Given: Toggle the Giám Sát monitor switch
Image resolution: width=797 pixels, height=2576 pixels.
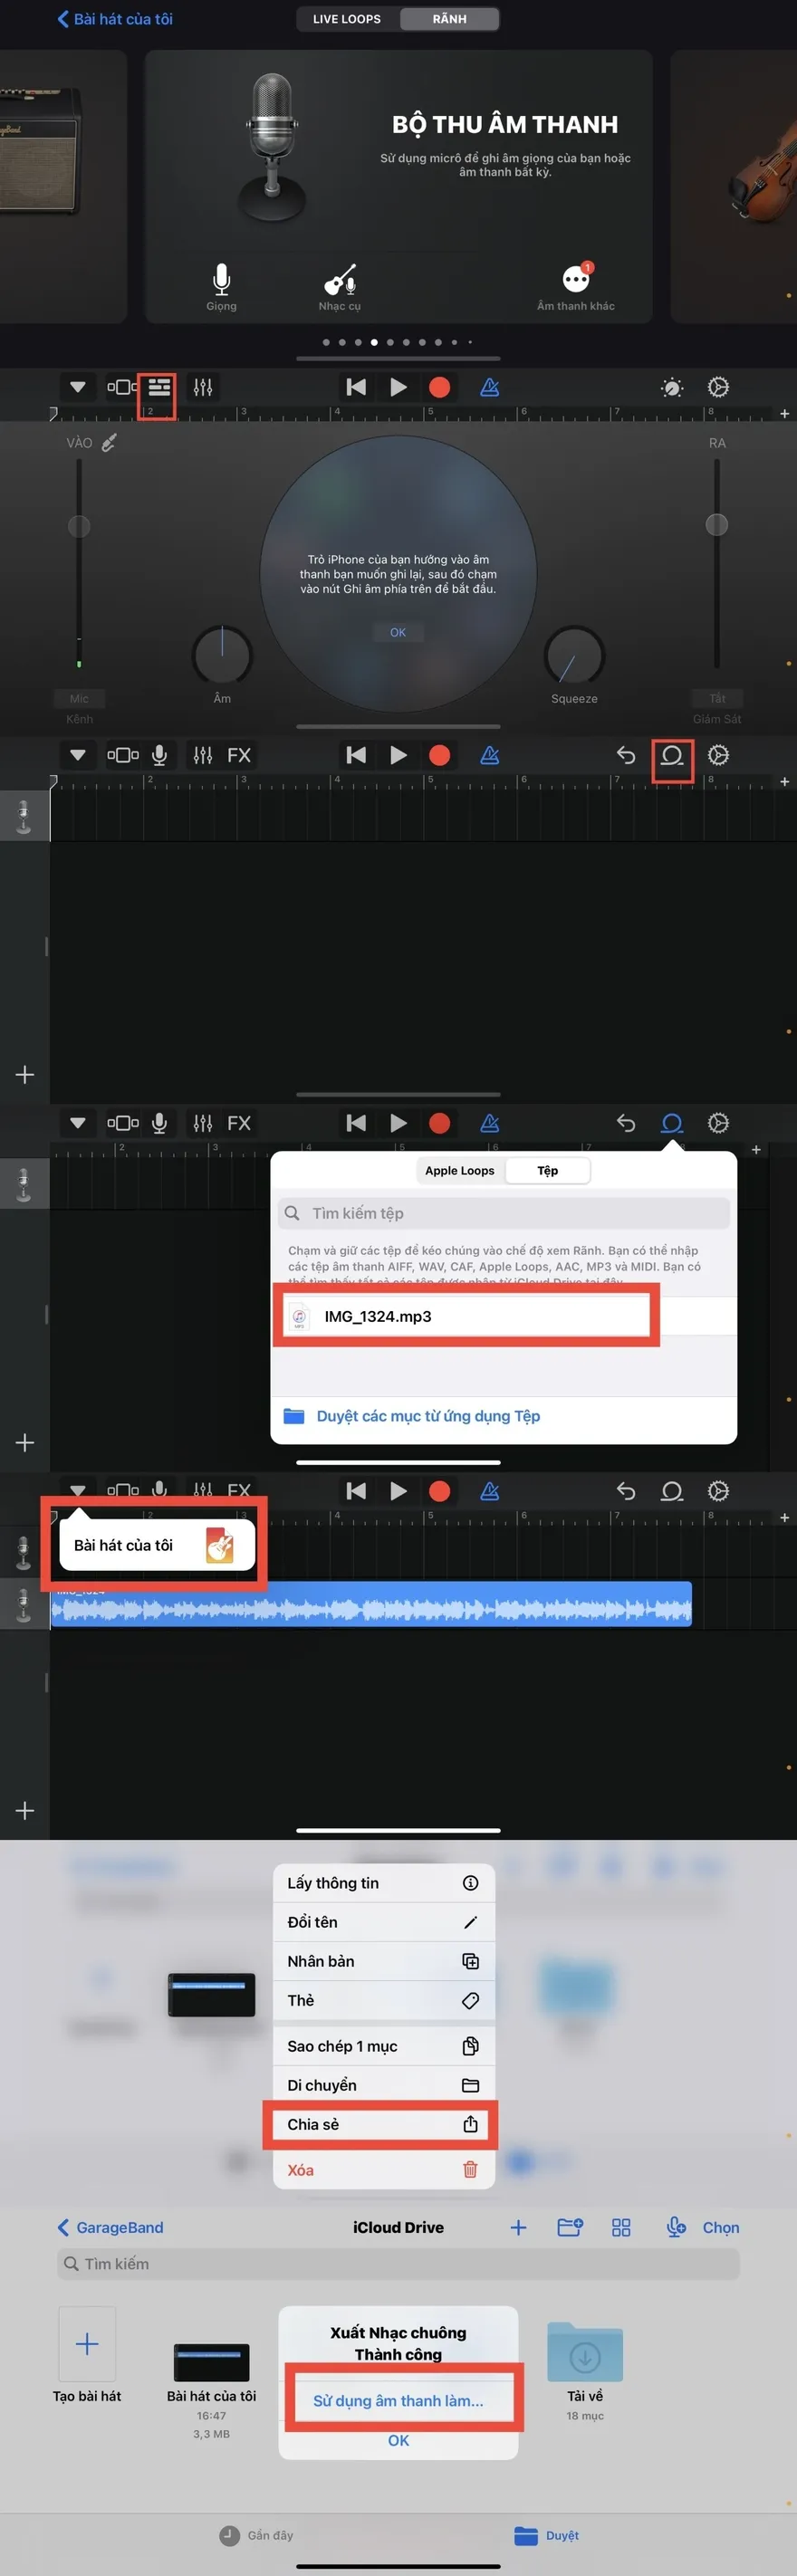Looking at the screenshot, I should click(717, 699).
